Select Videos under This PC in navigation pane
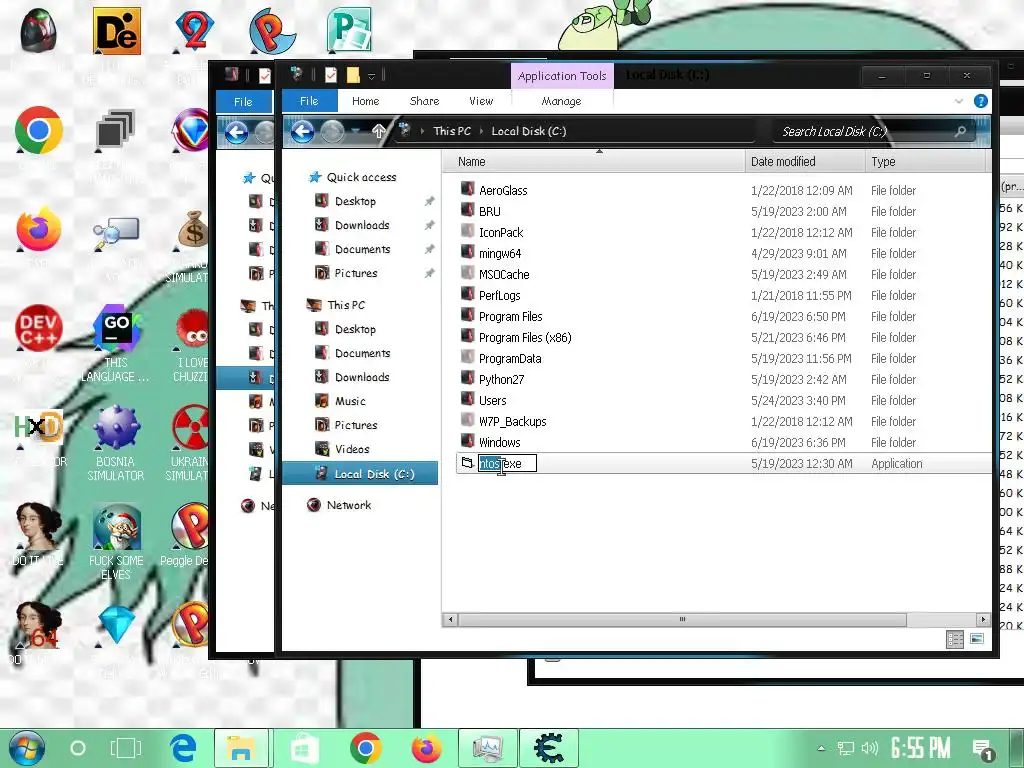Viewport: 1024px width, 768px height. (x=352, y=449)
